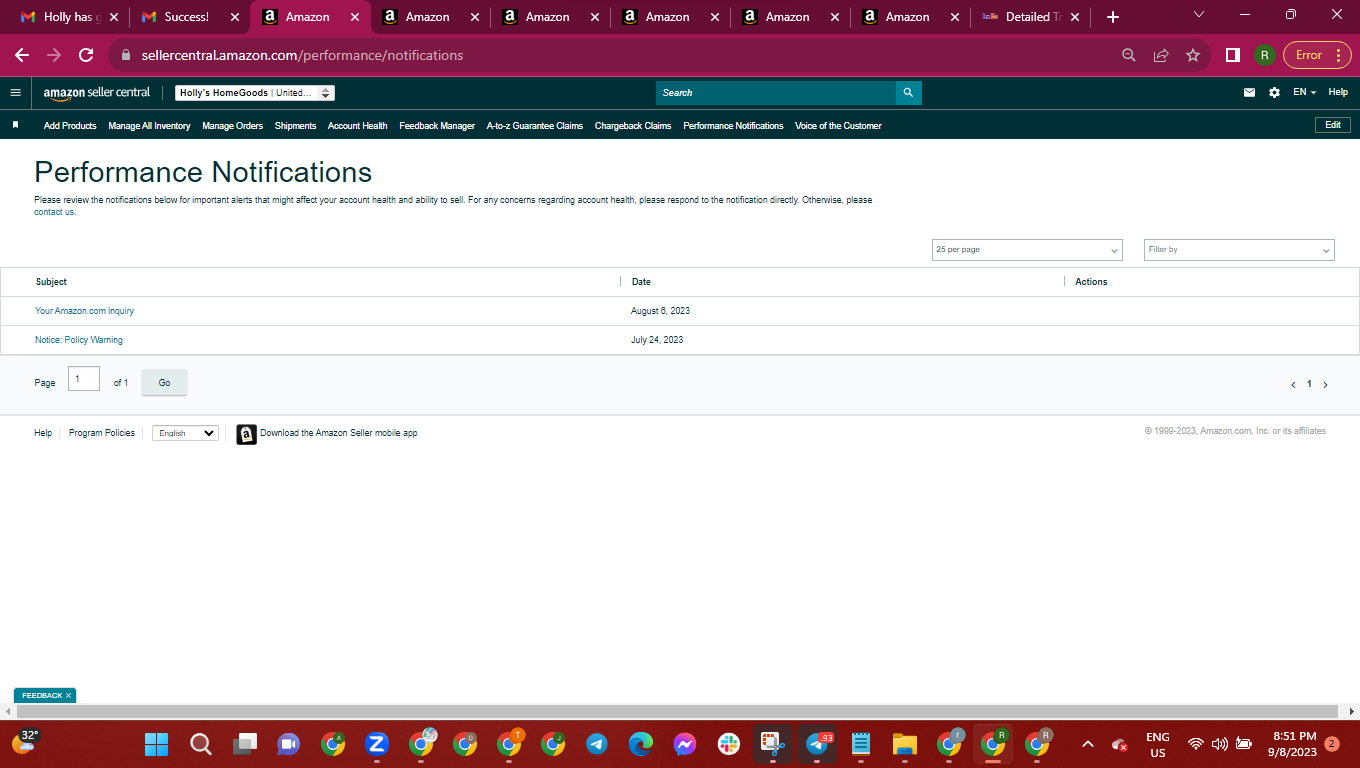The image size is (1360, 768).
Task: Open the Windows Start menu
Action: [157, 744]
